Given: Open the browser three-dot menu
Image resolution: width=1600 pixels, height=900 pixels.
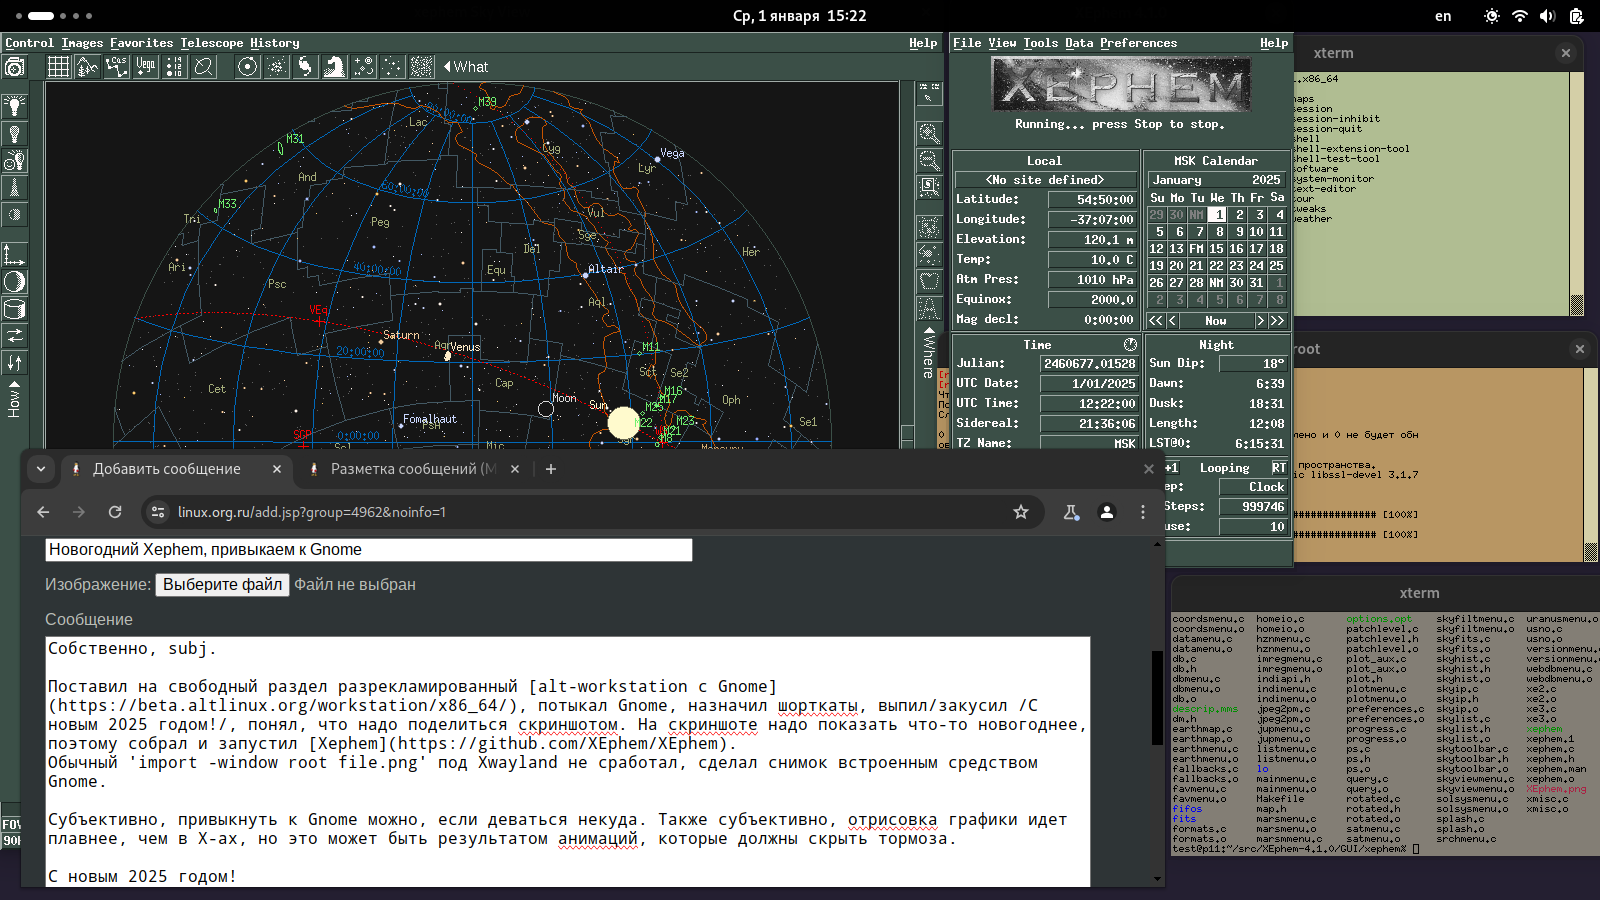Looking at the screenshot, I should (1143, 512).
